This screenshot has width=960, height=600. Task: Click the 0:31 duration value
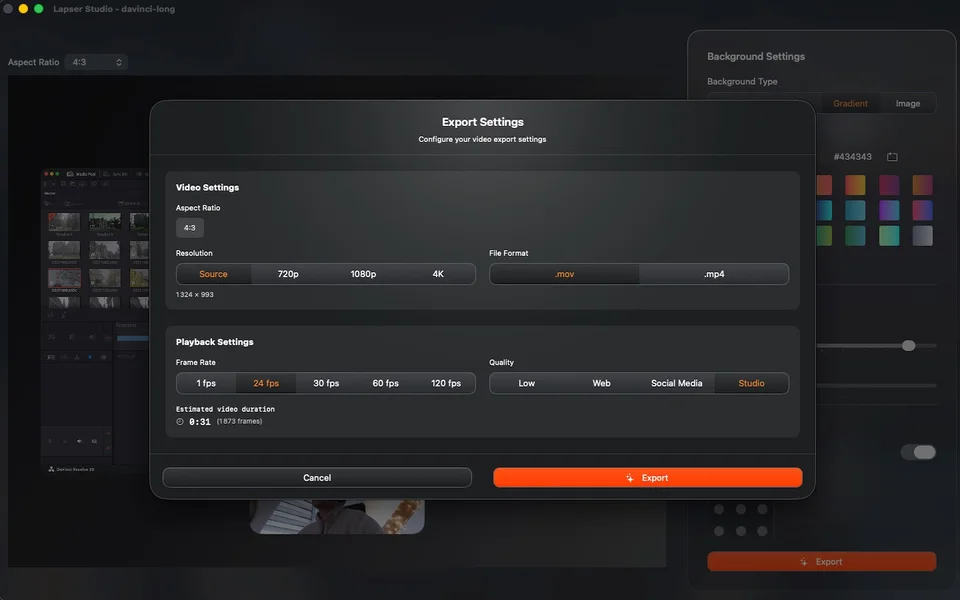pos(200,422)
